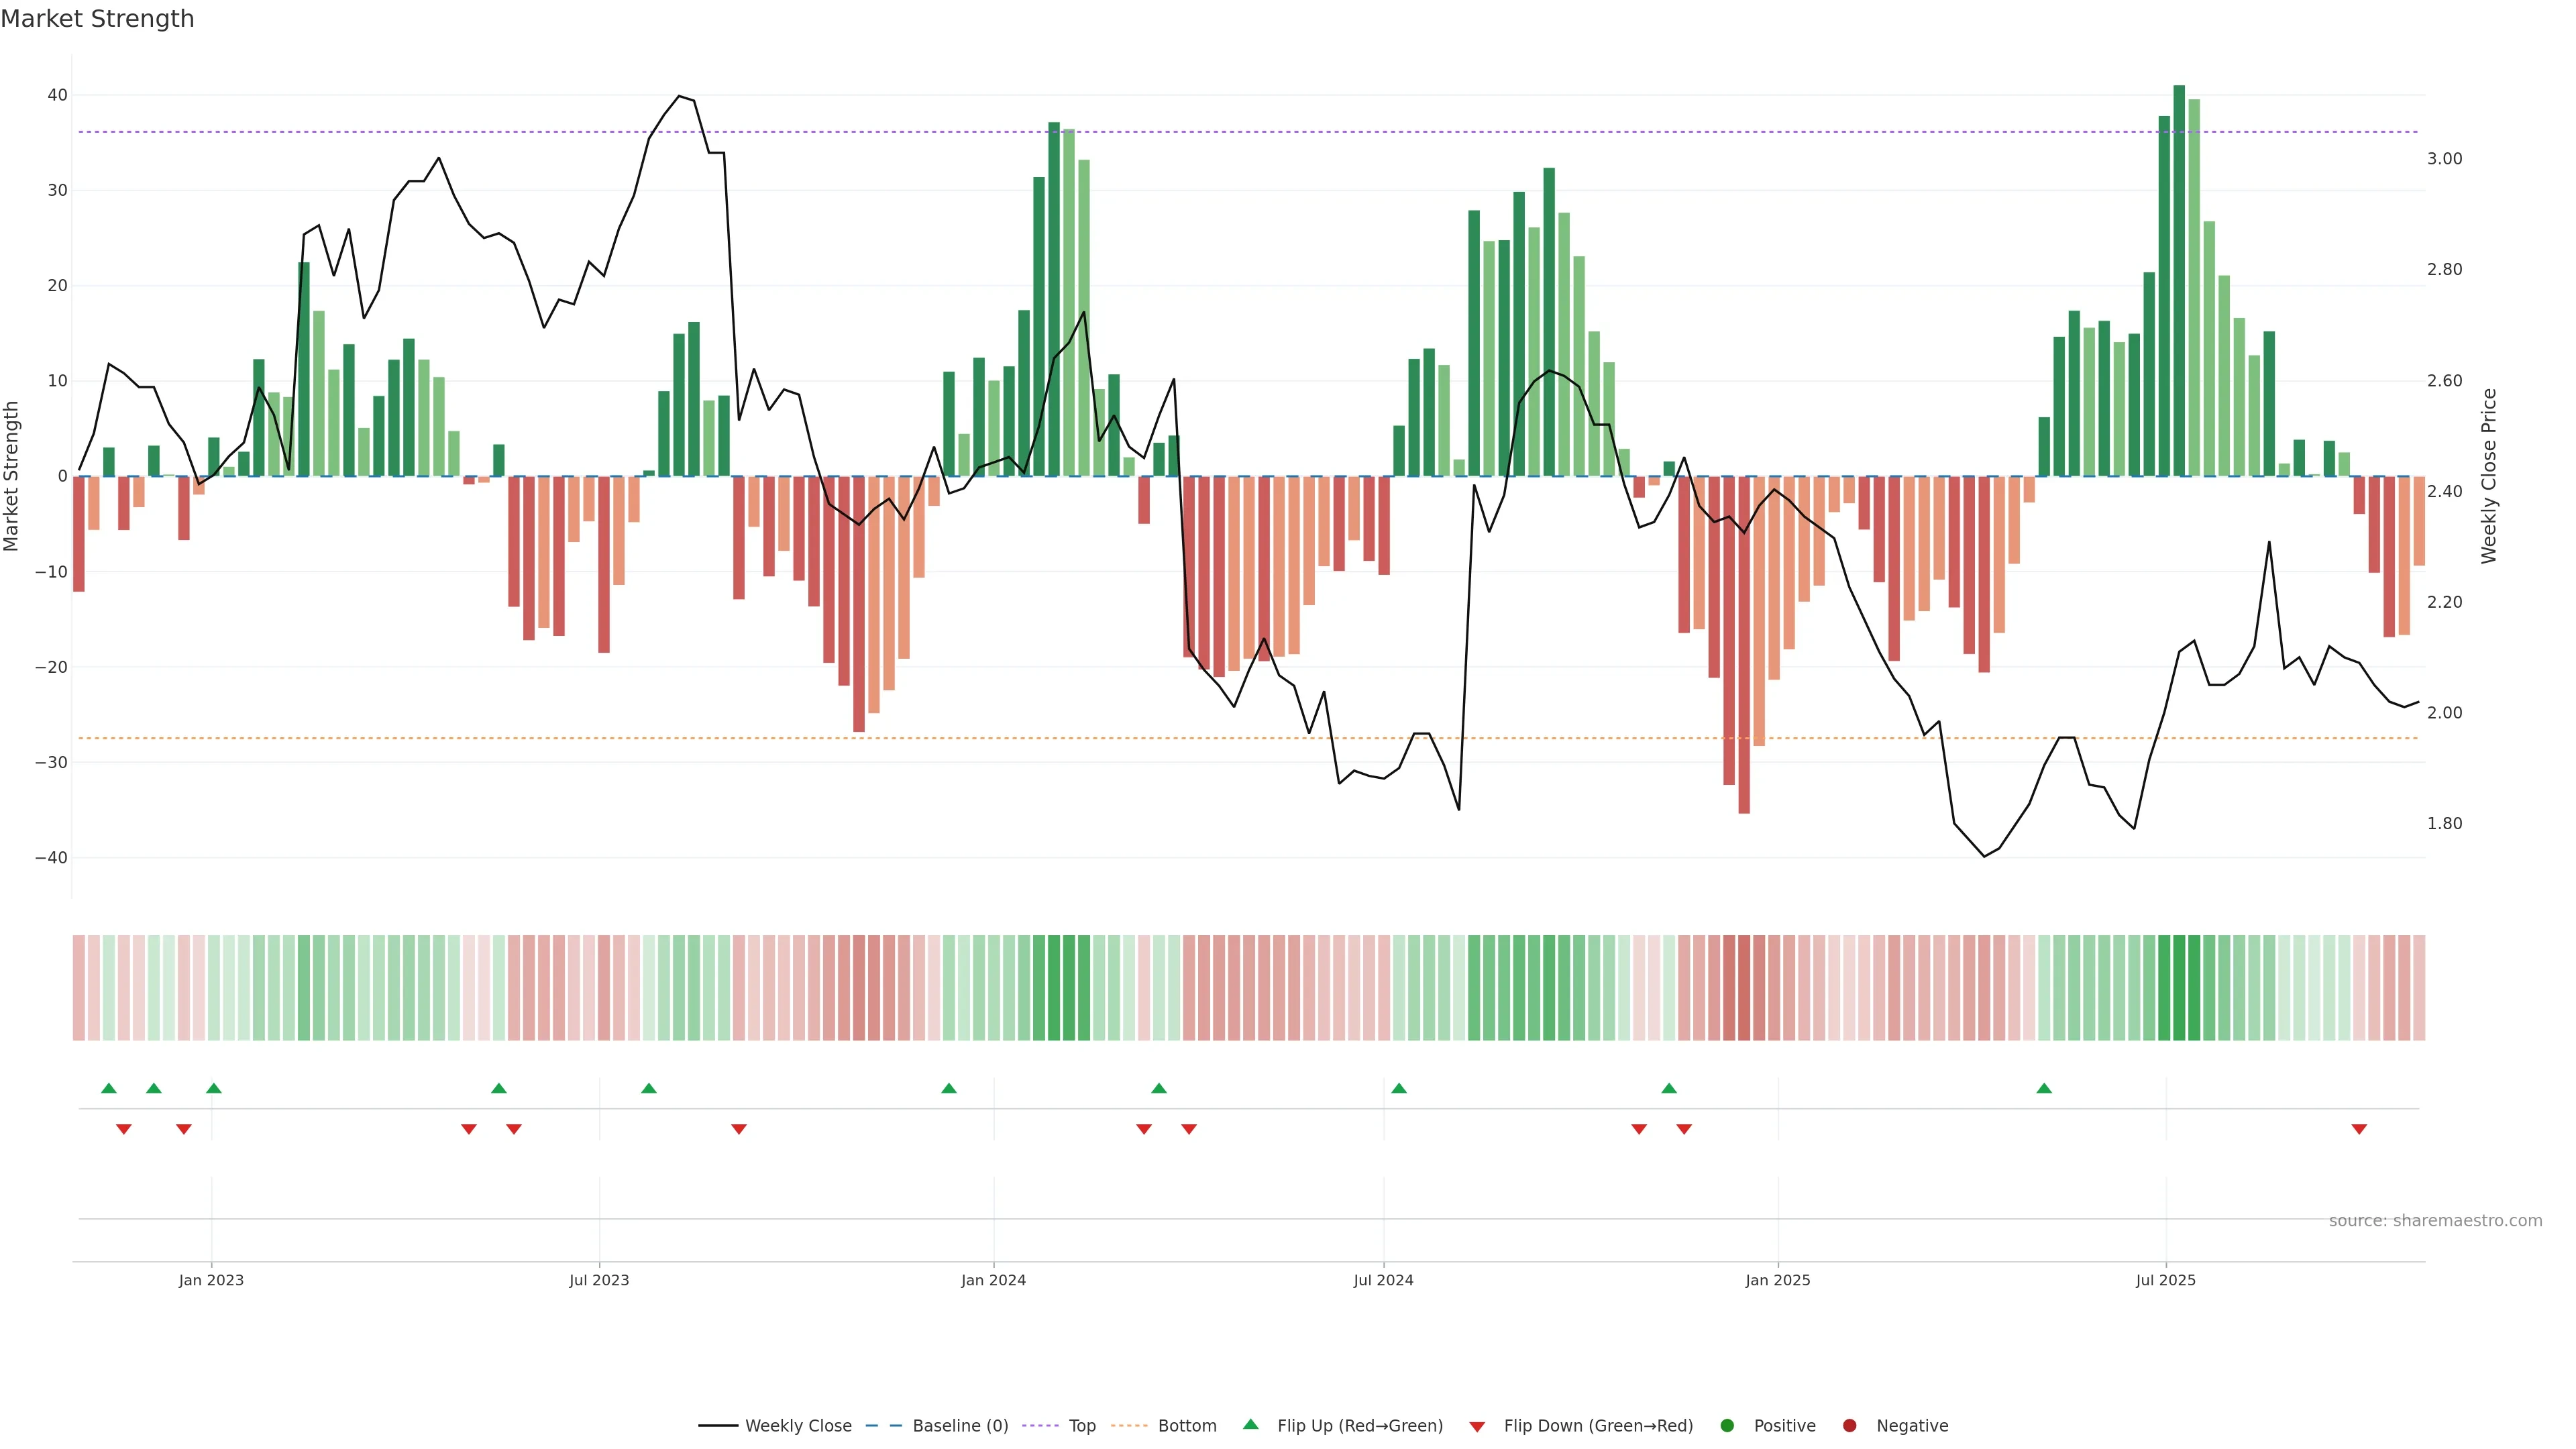Screen dimensions: 2576x1449
Task: Click first green flip-up triangle marker
Action: (109, 1088)
